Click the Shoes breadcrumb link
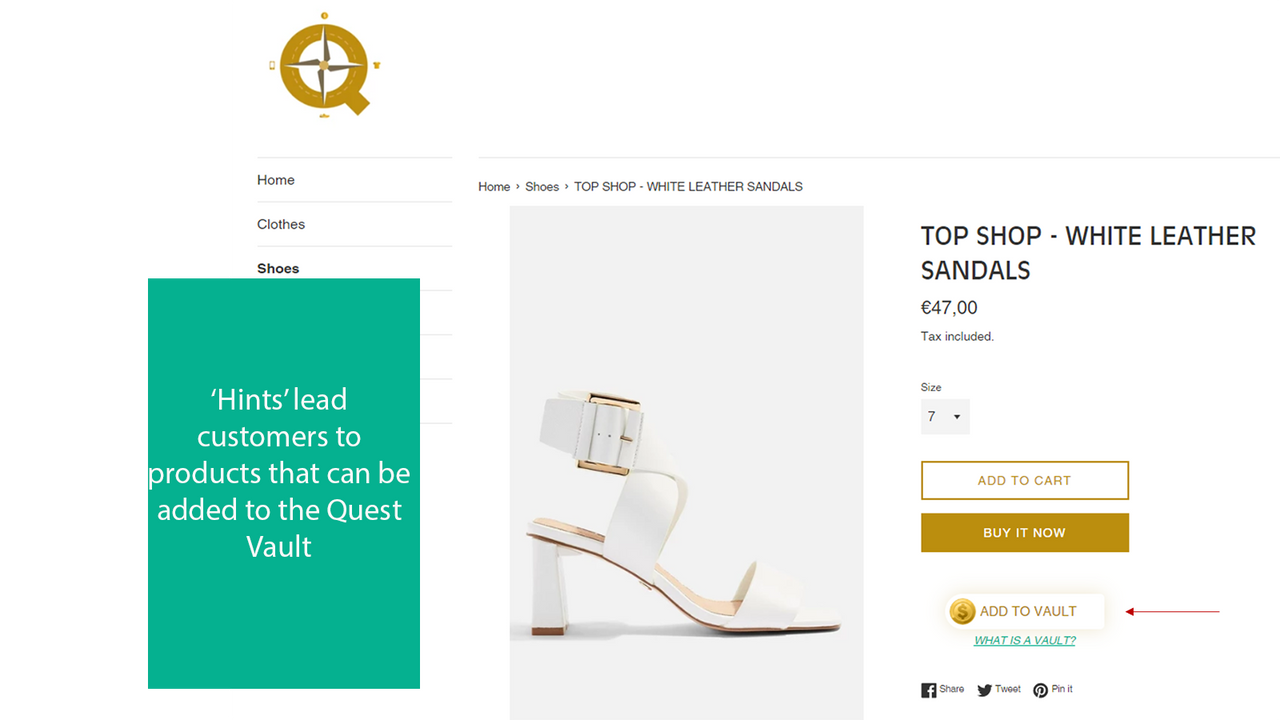The width and height of the screenshot is (1280, 720). pos(542,186)
